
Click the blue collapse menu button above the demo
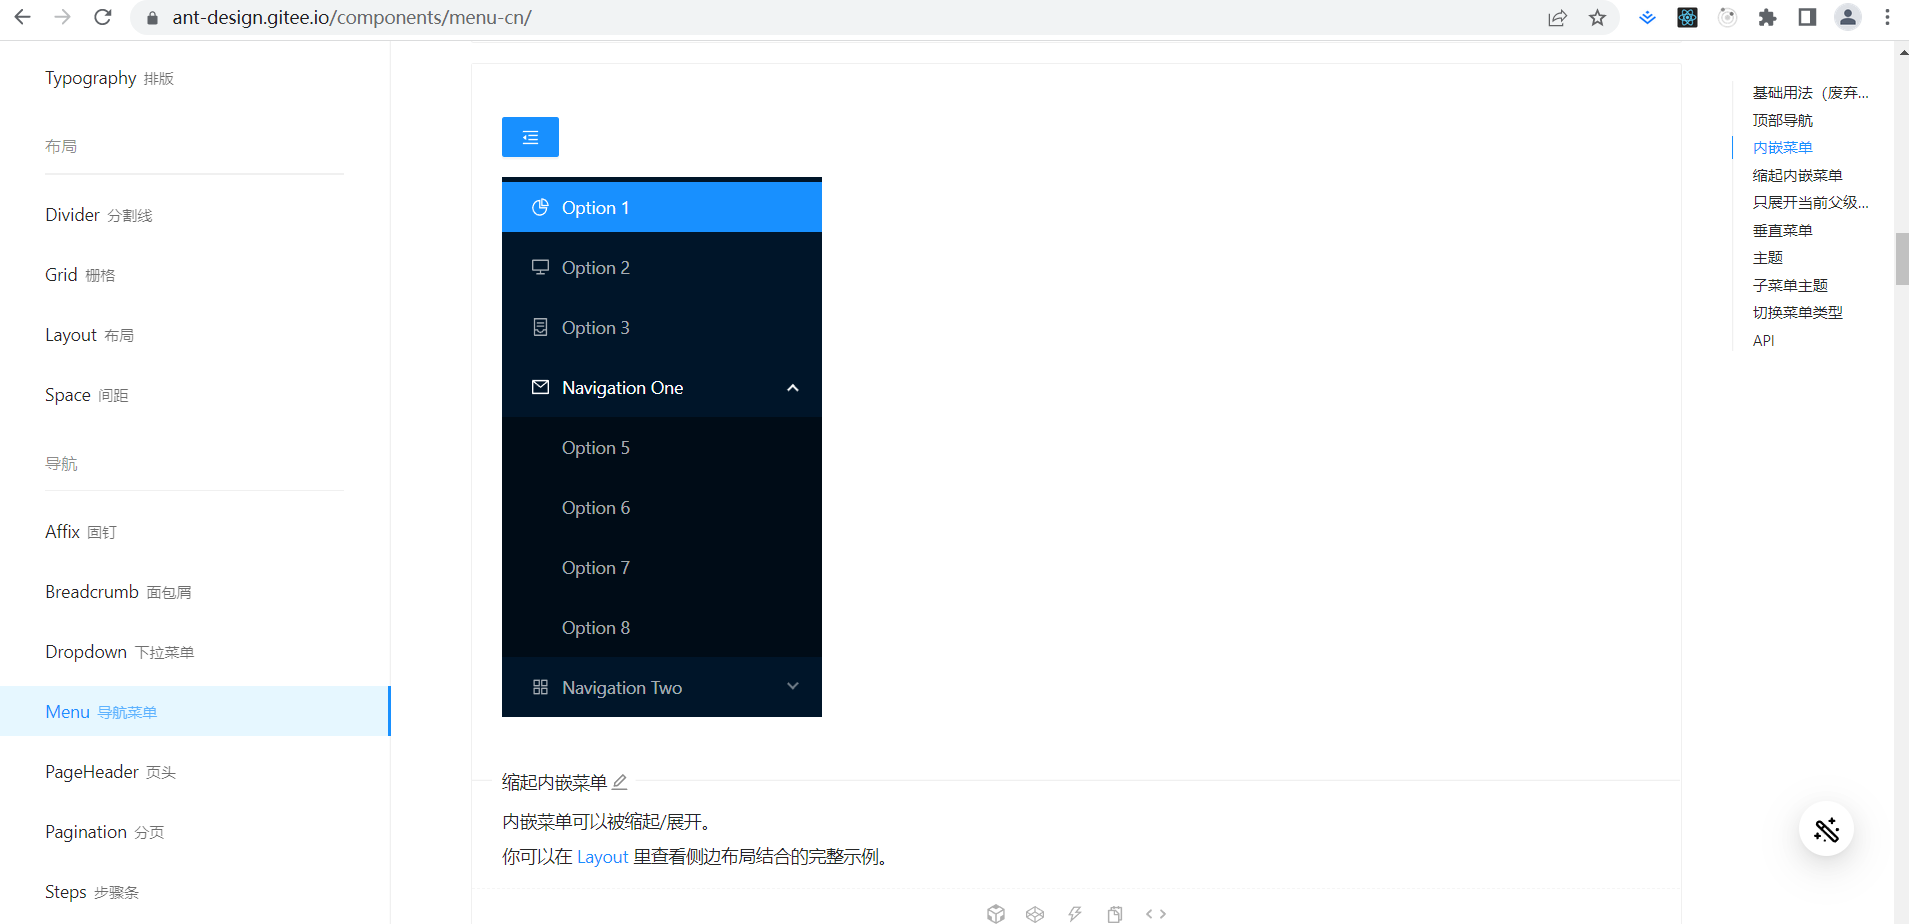tap(530, 137)
